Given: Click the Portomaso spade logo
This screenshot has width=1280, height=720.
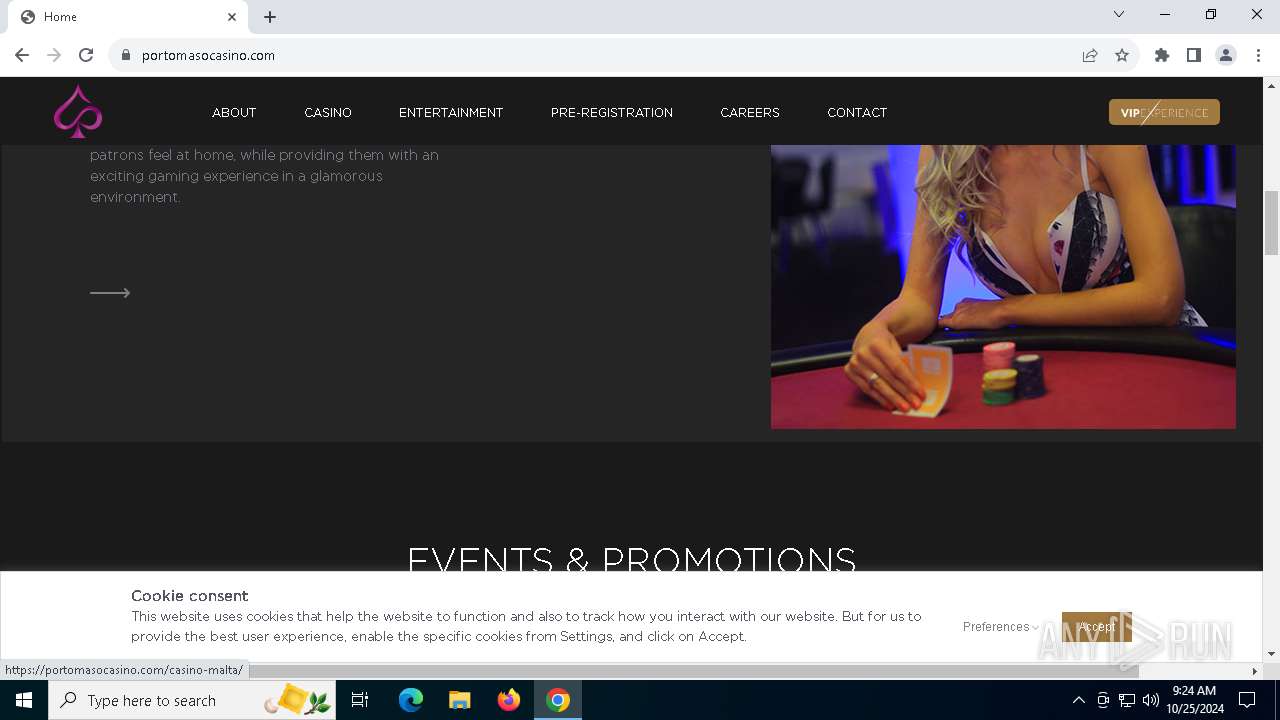Looking at the screenshot, I should tap(78, 111).
